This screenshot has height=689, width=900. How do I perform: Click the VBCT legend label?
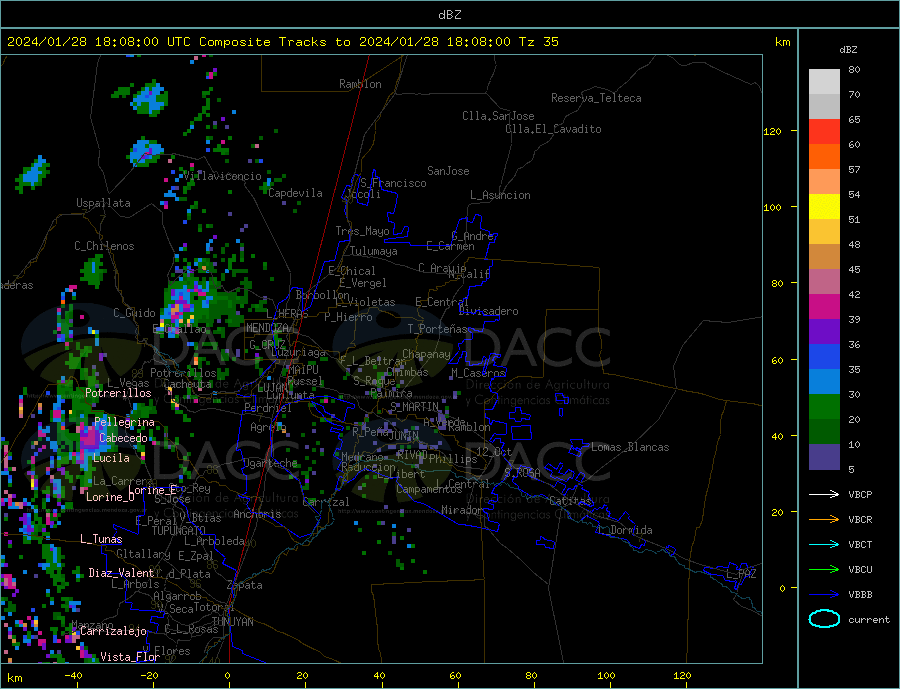860,544
